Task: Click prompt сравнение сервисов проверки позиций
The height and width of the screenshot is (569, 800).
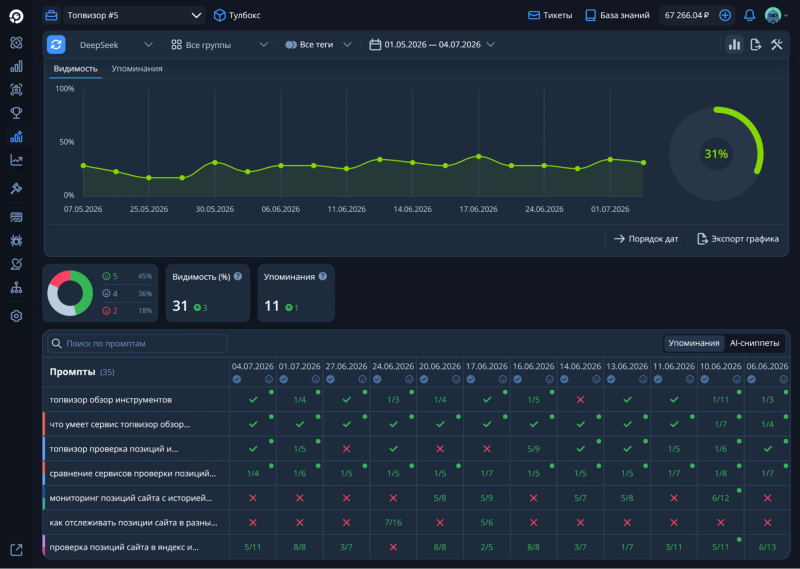Action: [133, 473]
